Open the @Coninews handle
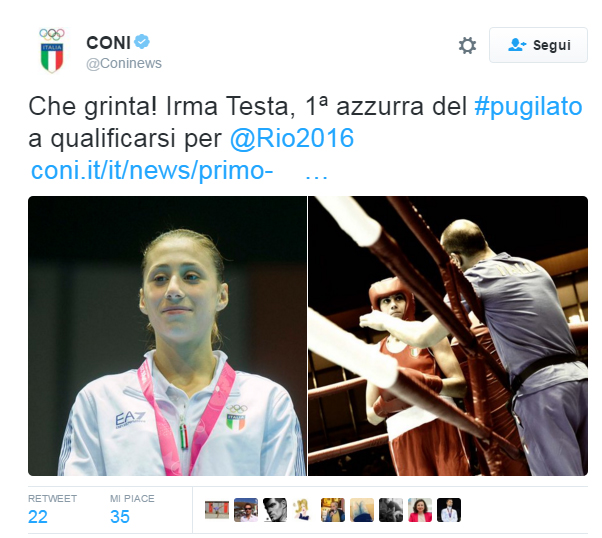Image resolution: width=602 pixels, height=538 pixels. point(124,63)
